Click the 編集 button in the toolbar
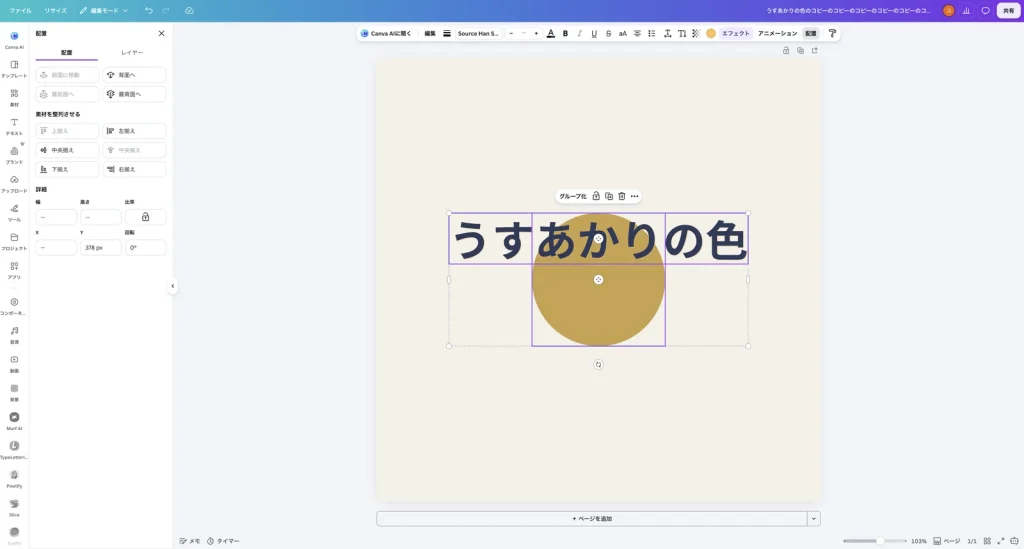The height and width of the screenshot is (549, 1024). 430,33
